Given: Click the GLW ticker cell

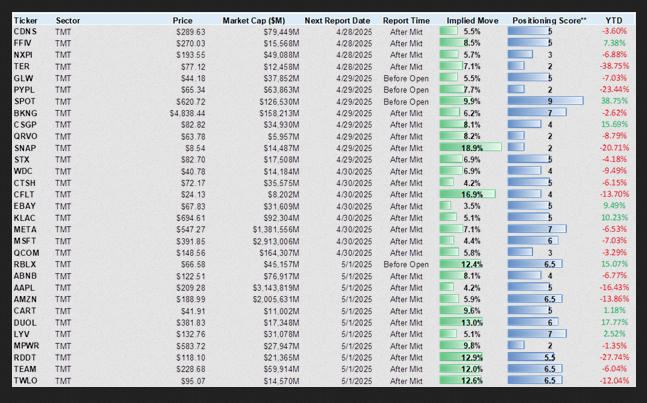Looking at the screenshot, I should coord(23,78).
